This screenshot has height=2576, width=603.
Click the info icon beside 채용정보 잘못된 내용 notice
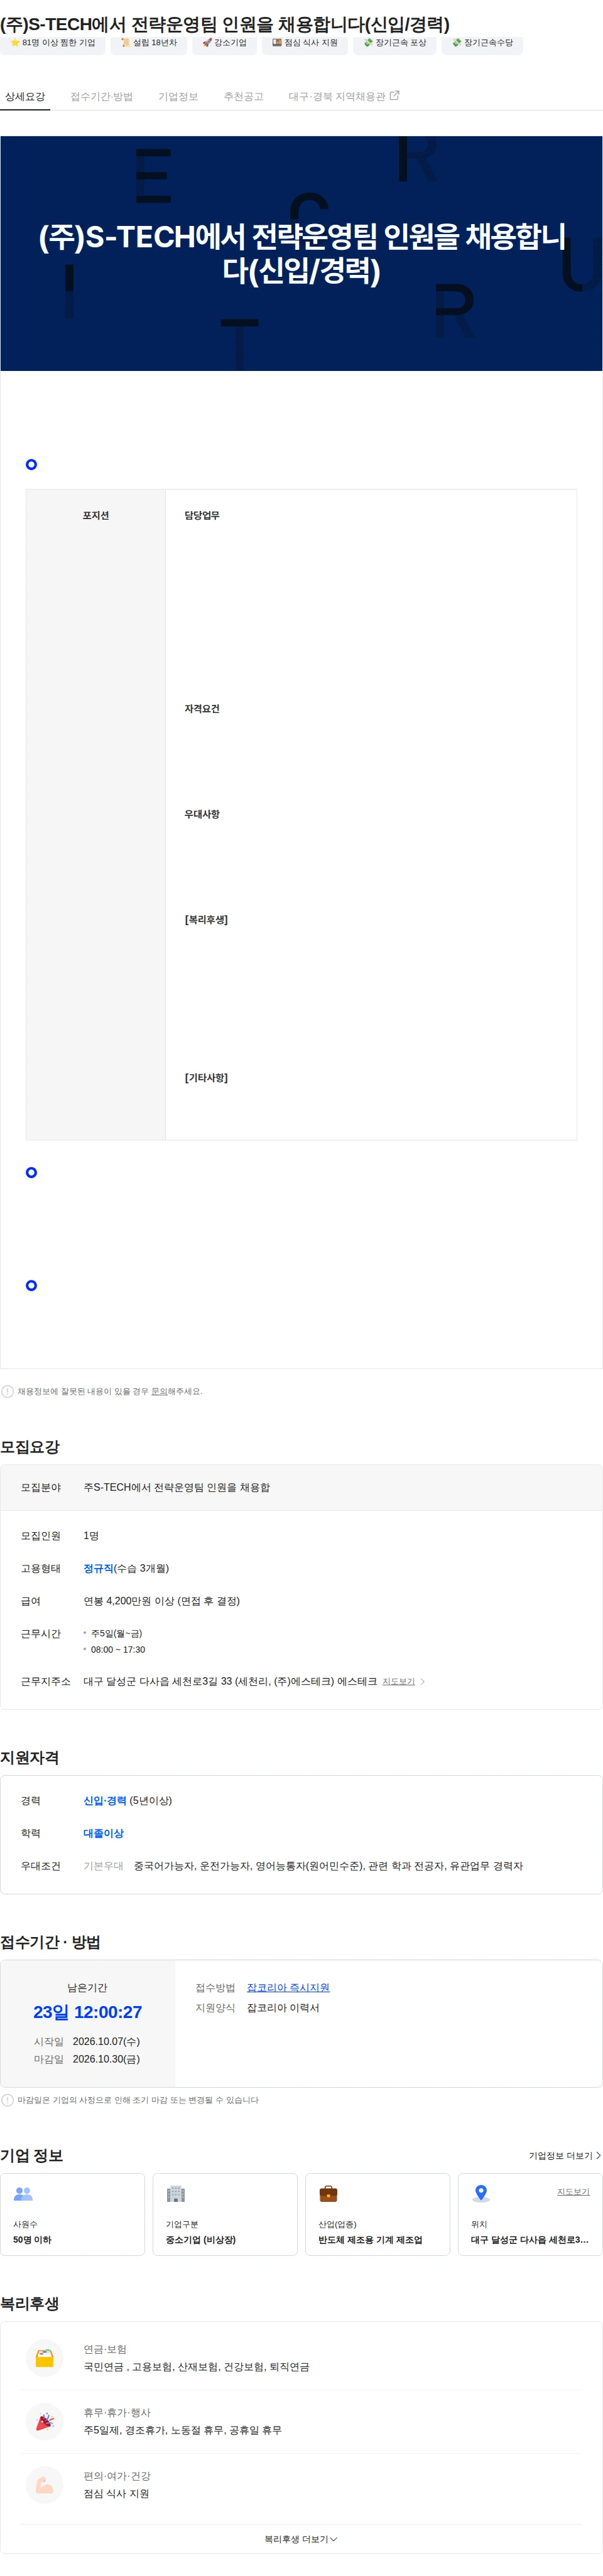[8, 1391]
